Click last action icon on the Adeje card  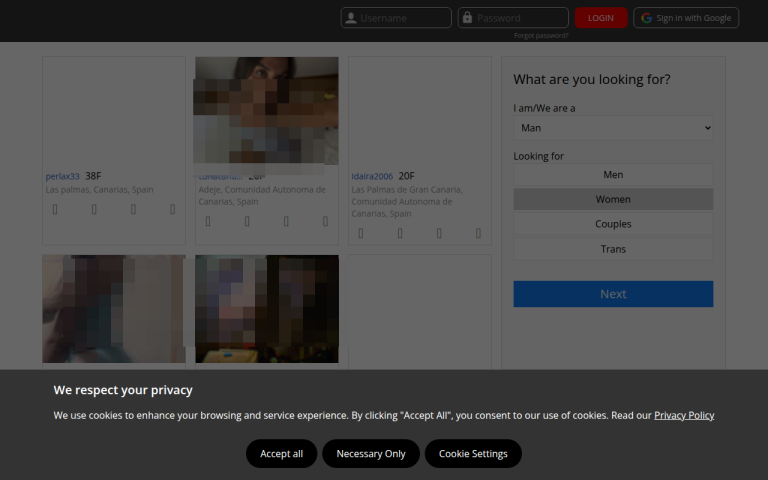tap(325, 222)
